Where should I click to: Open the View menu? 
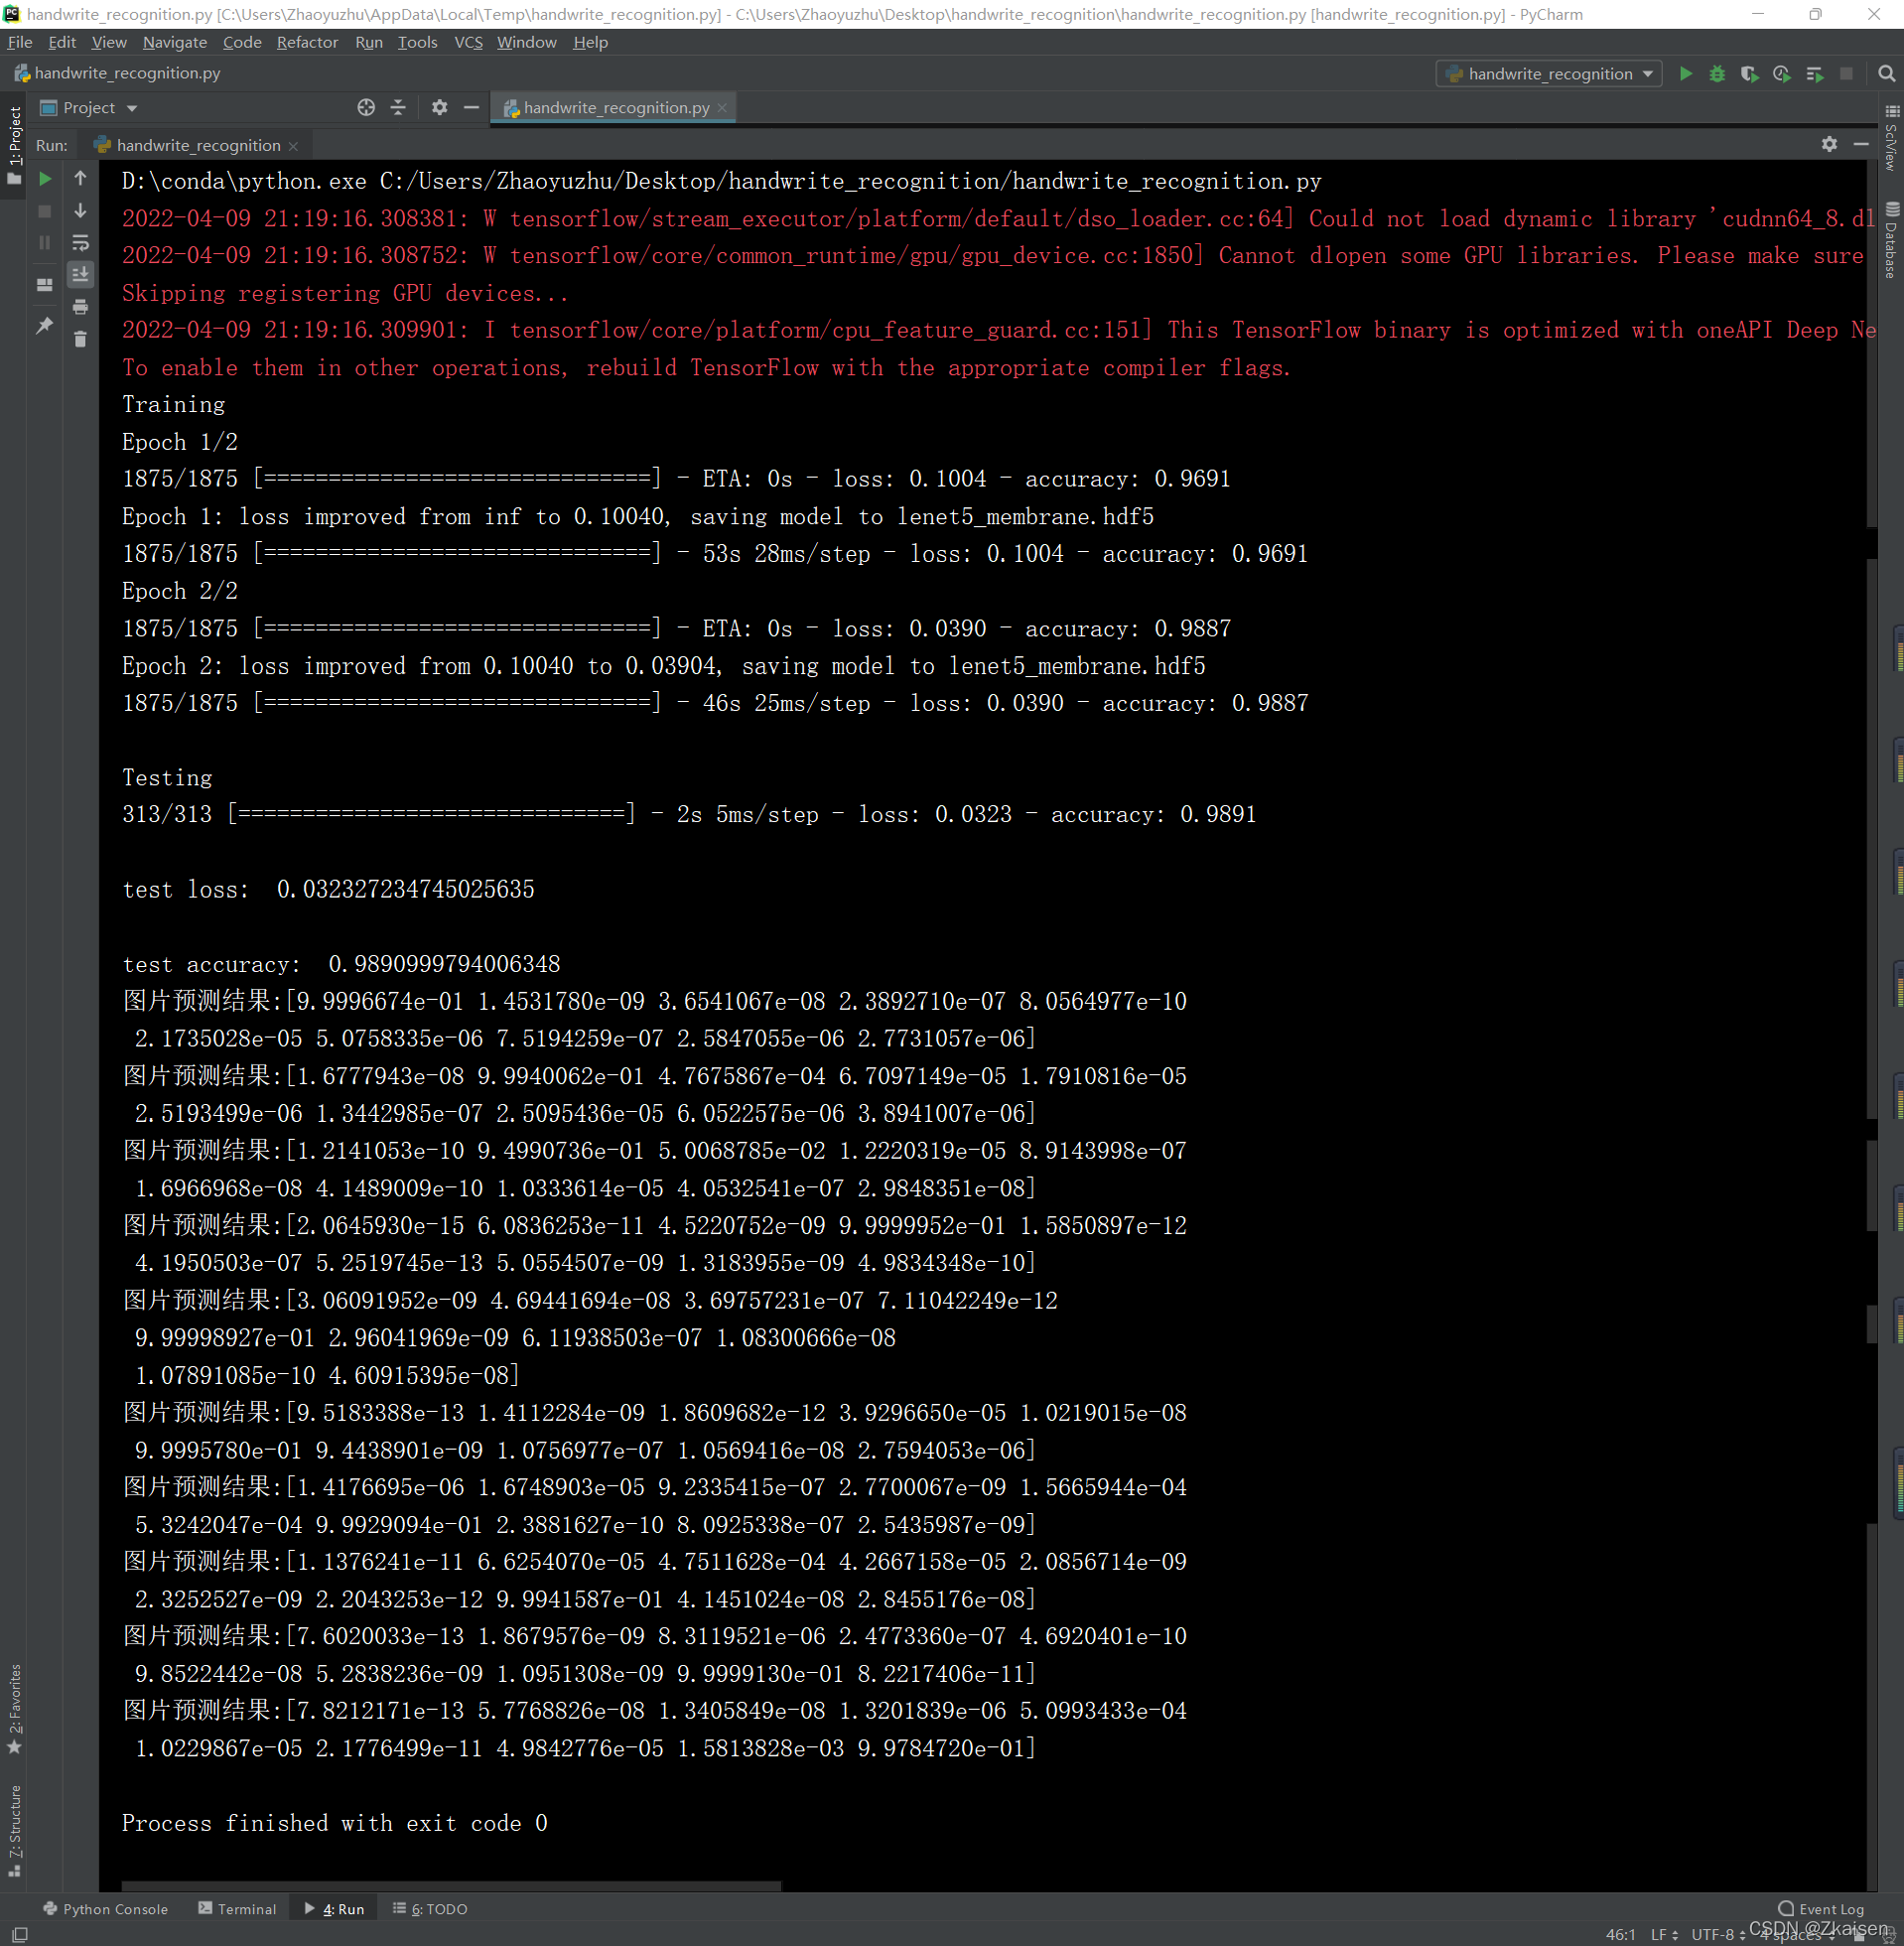coord(109,42)
